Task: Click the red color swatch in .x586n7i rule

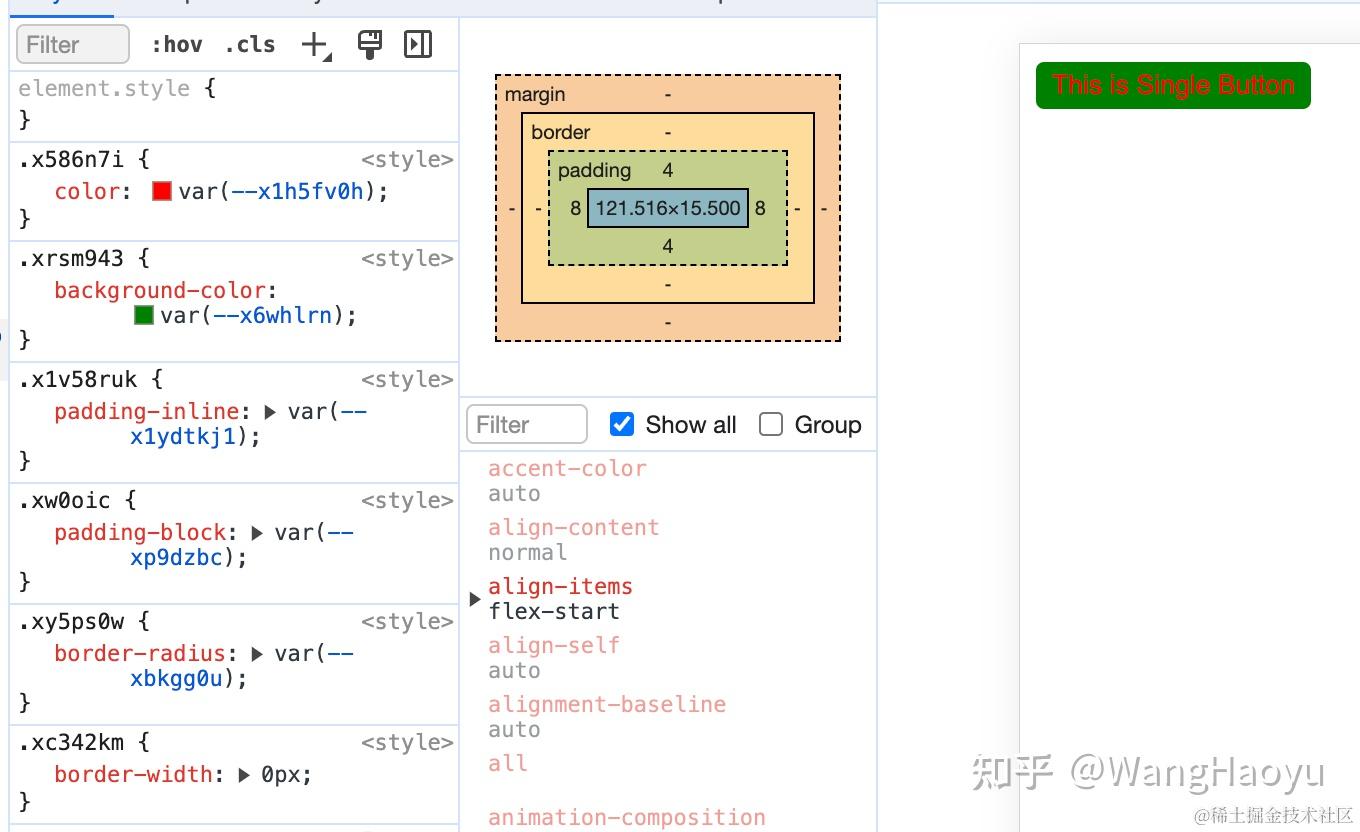Action: click(160, 190)
